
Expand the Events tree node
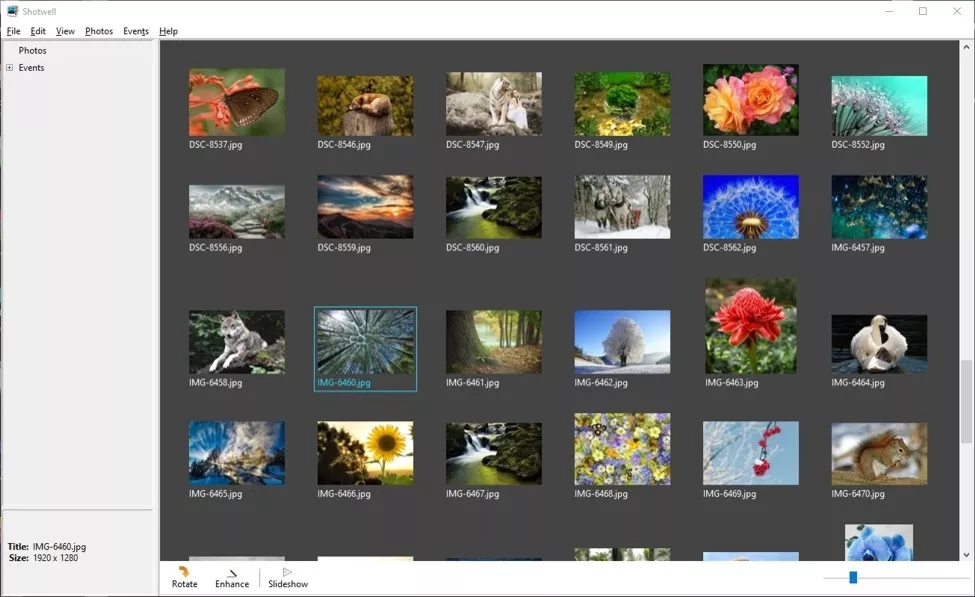tap(10, 68)
